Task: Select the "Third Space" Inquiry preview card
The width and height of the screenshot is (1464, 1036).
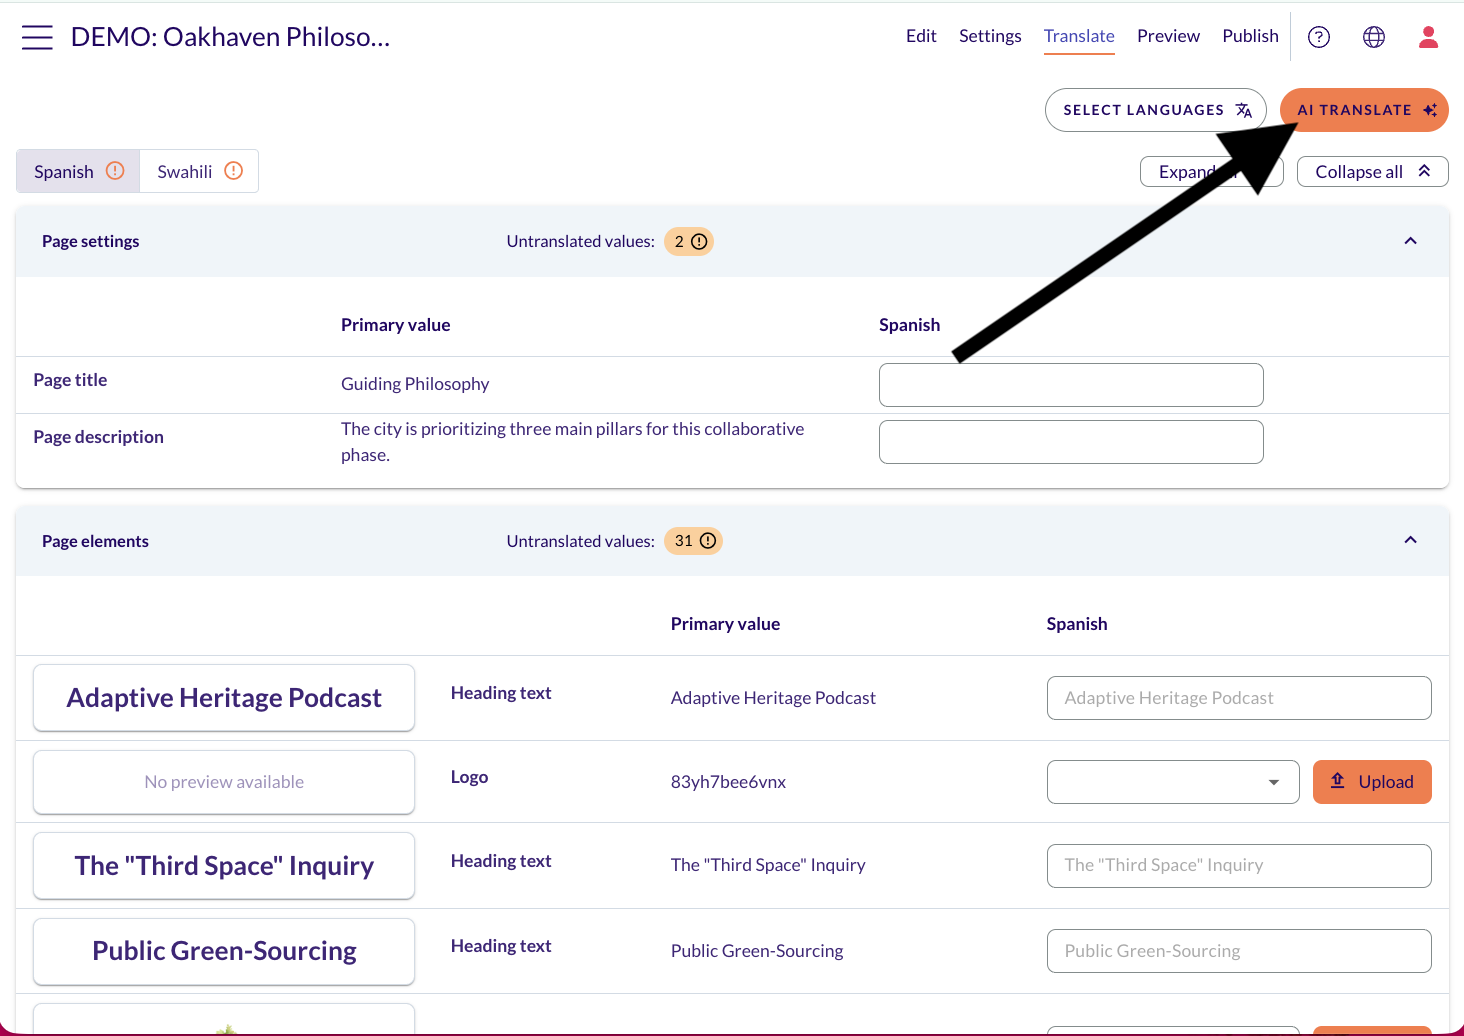Action: point(224,866)
